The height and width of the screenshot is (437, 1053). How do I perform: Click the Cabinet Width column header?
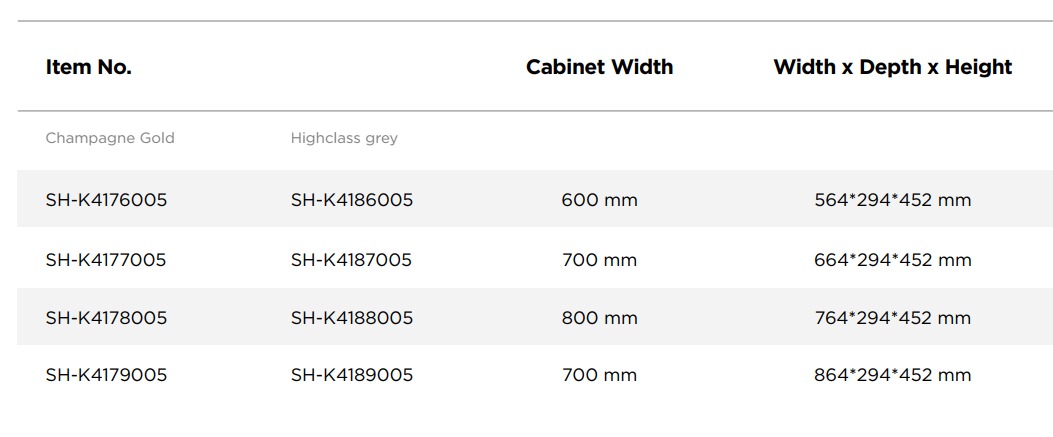pyautogui.click(x=599, y=67)
